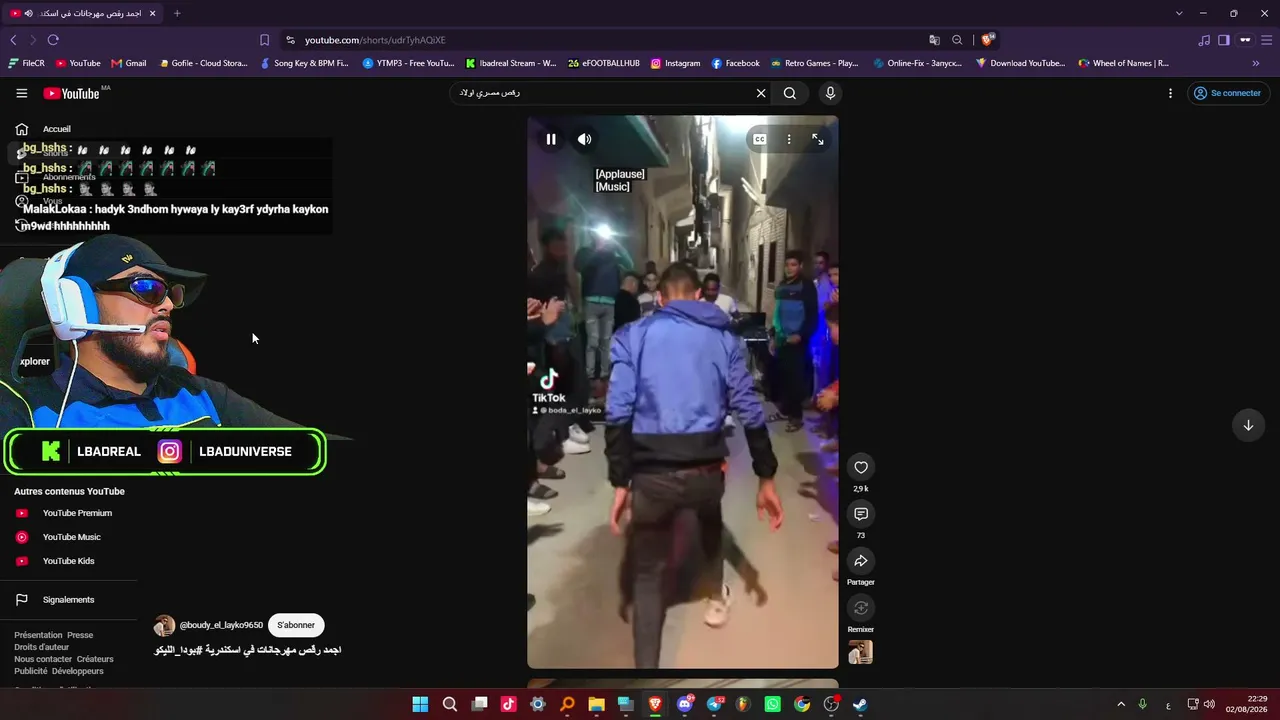Open the eFOOTBALLHUB bookmark

pyautogui.click(x=604, y=63)
